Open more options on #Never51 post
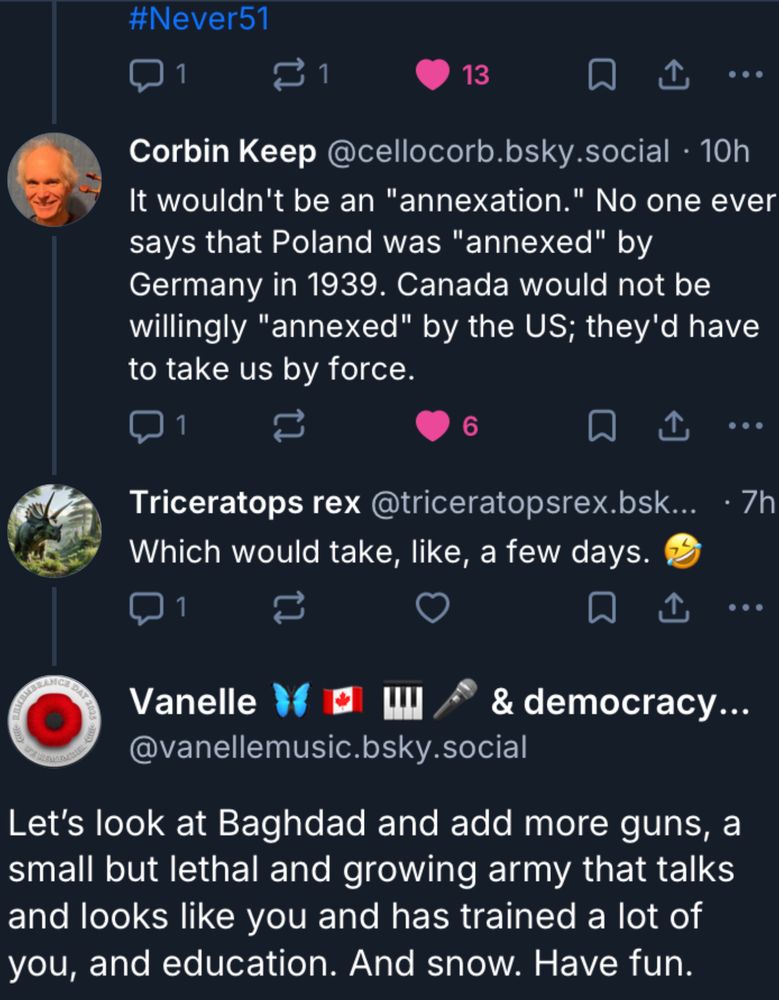779x1000 pixels. pyautogui.click(x=745, y=75)
